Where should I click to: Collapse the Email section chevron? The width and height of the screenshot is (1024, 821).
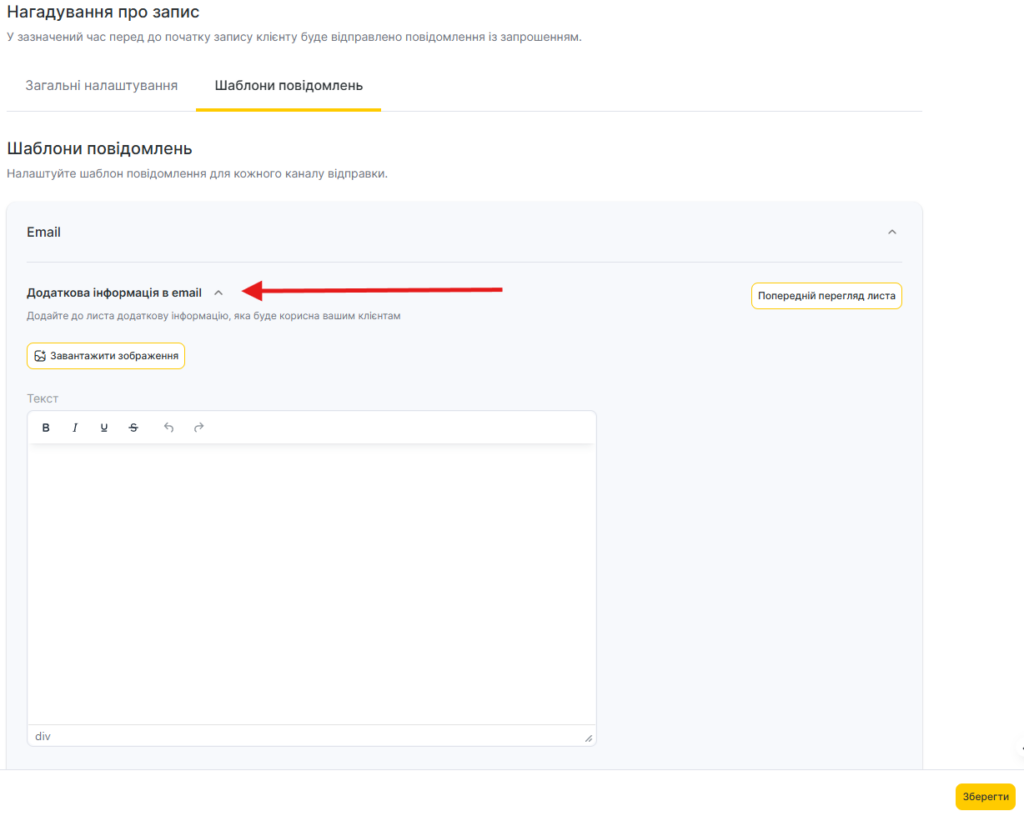point(892,232)
